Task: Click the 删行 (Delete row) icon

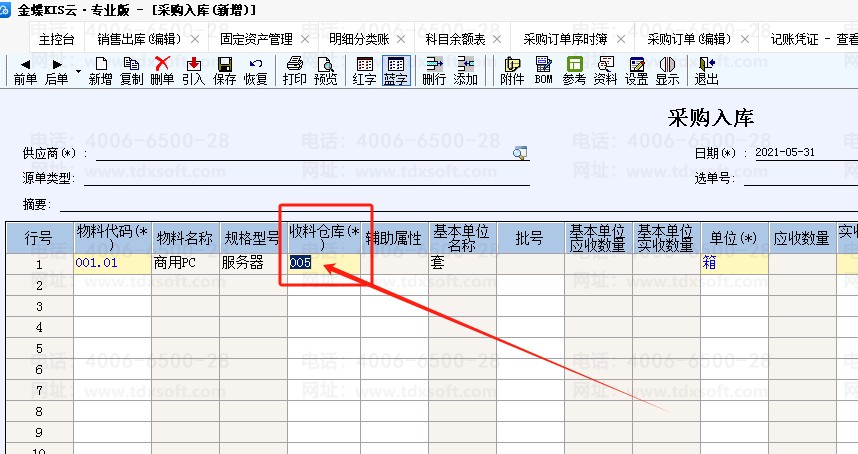Action: pyautogui.click(x=434, y=70)
